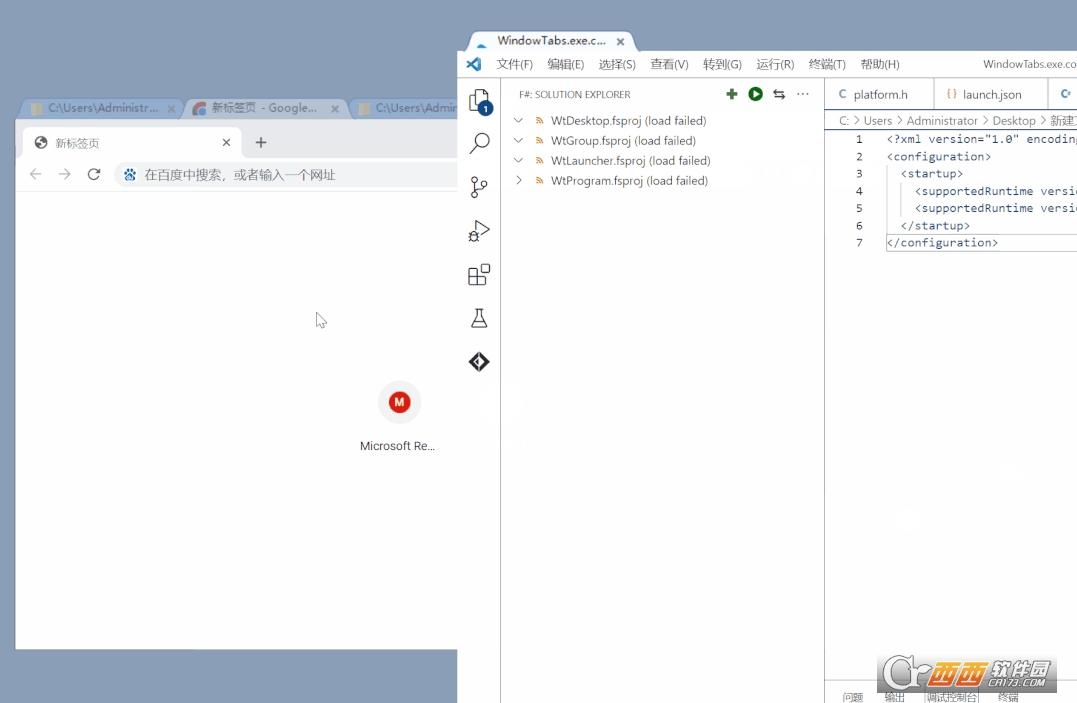Click the Chrome address bar search field

tap(288, 175)
